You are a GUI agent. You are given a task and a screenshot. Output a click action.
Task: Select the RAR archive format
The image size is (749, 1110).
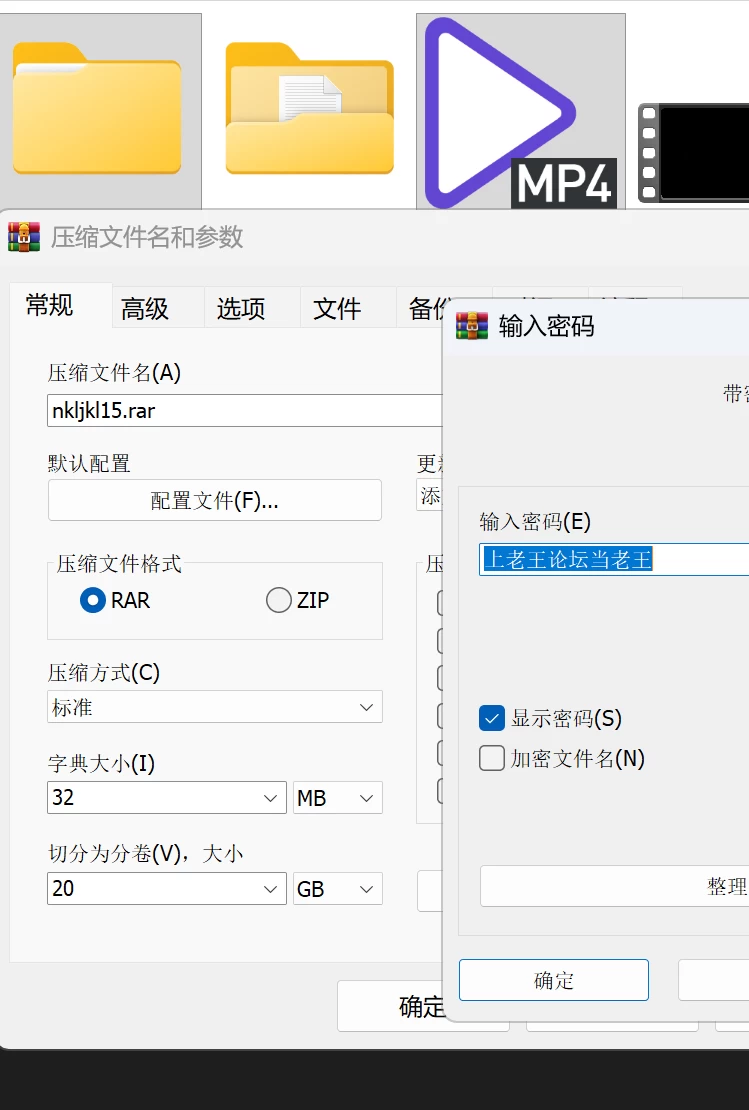click(115, 600)
